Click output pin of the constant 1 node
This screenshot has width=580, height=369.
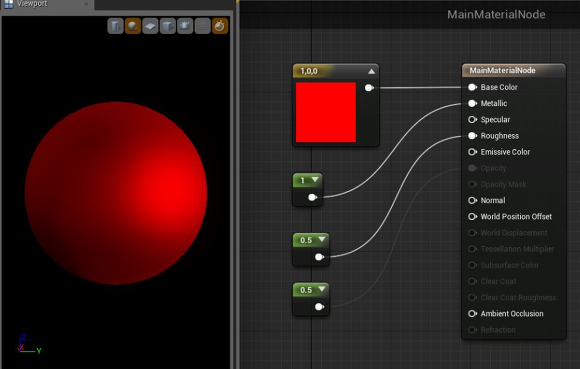point(313,197)
